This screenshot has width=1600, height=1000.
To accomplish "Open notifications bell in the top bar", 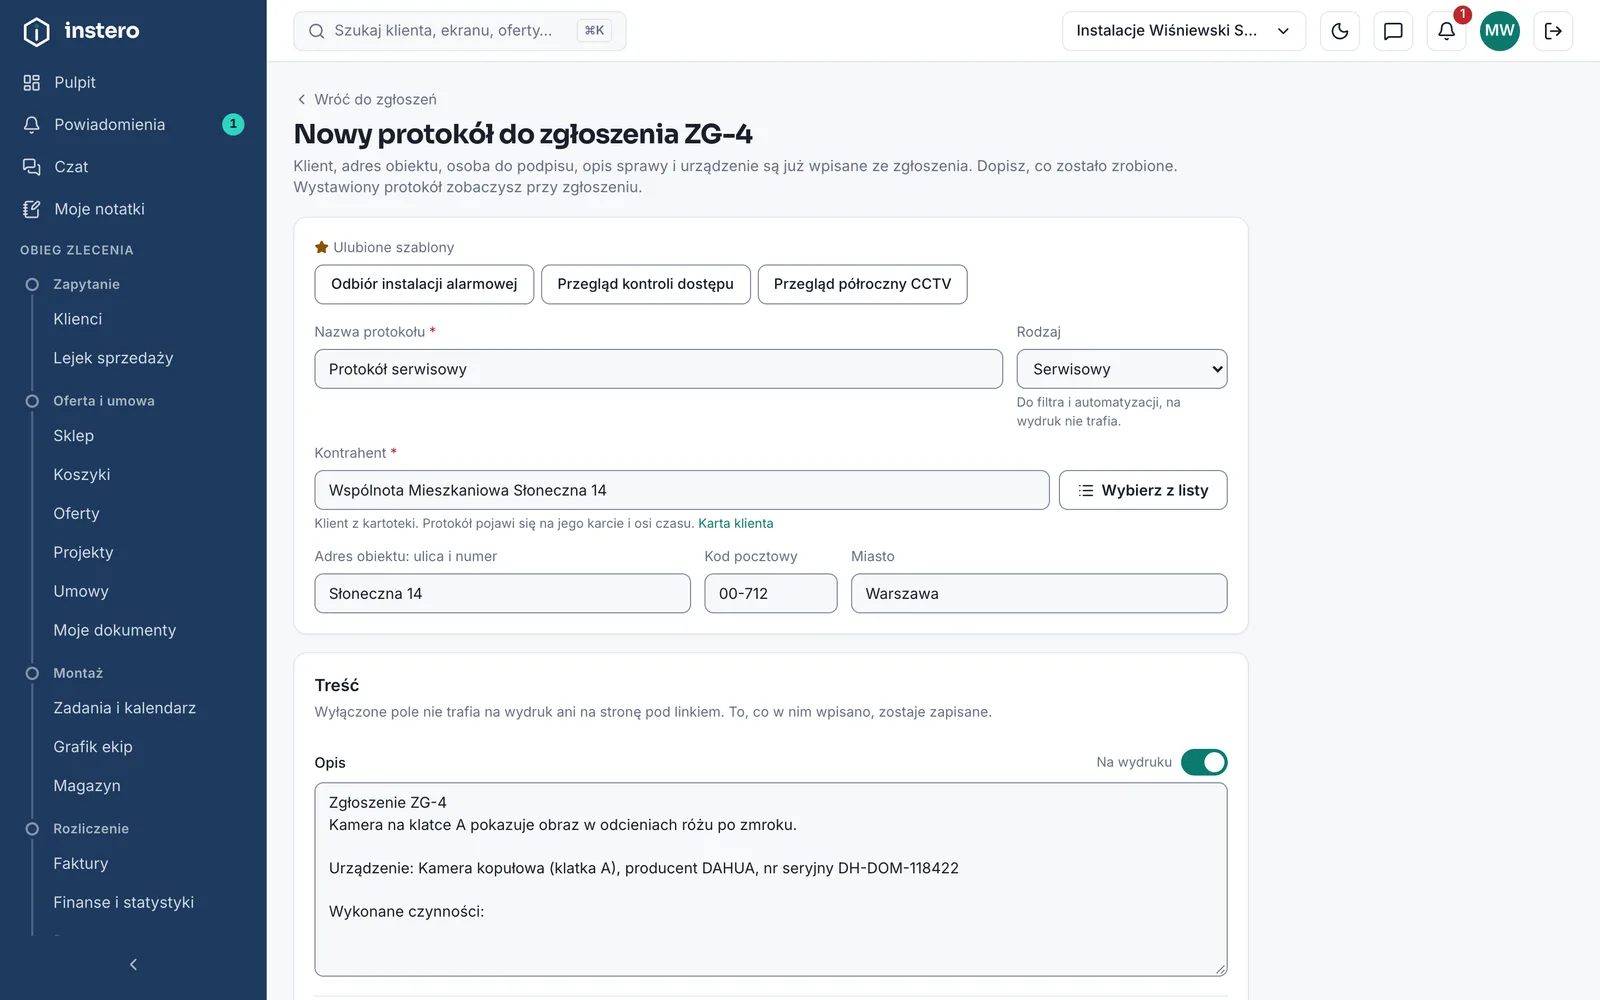I will 1446,31.
